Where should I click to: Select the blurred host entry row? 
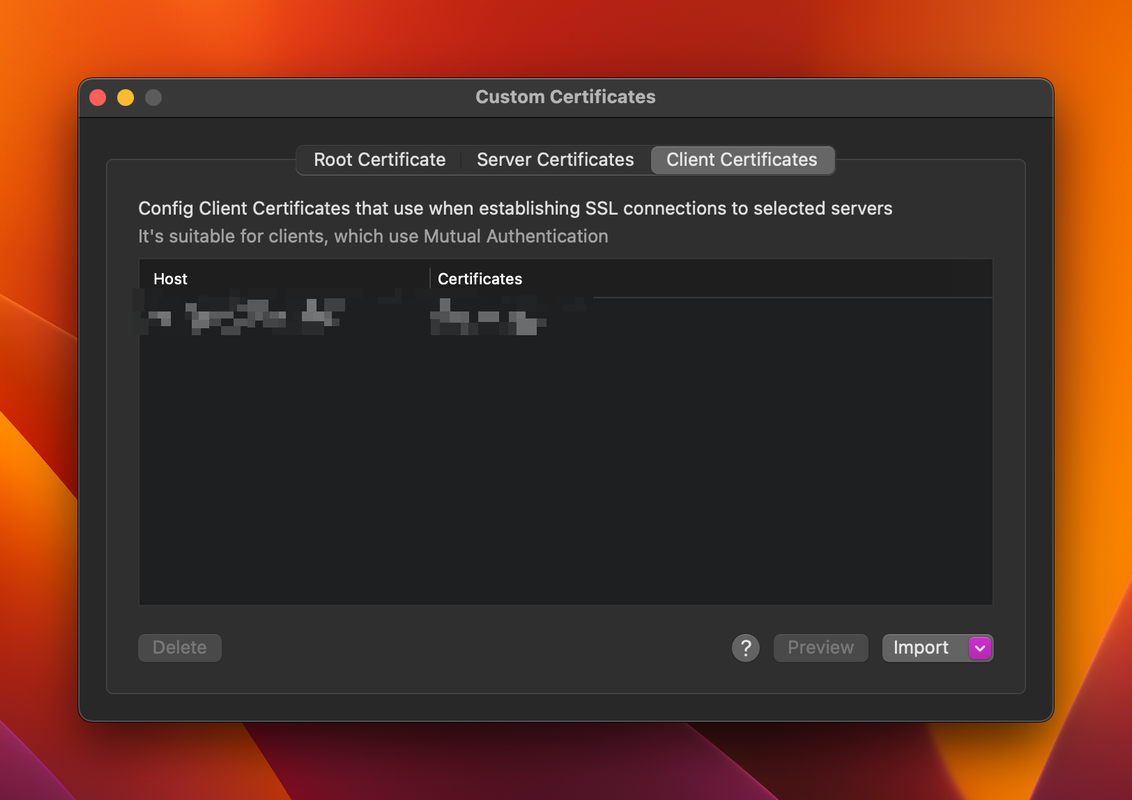(565, 316)
